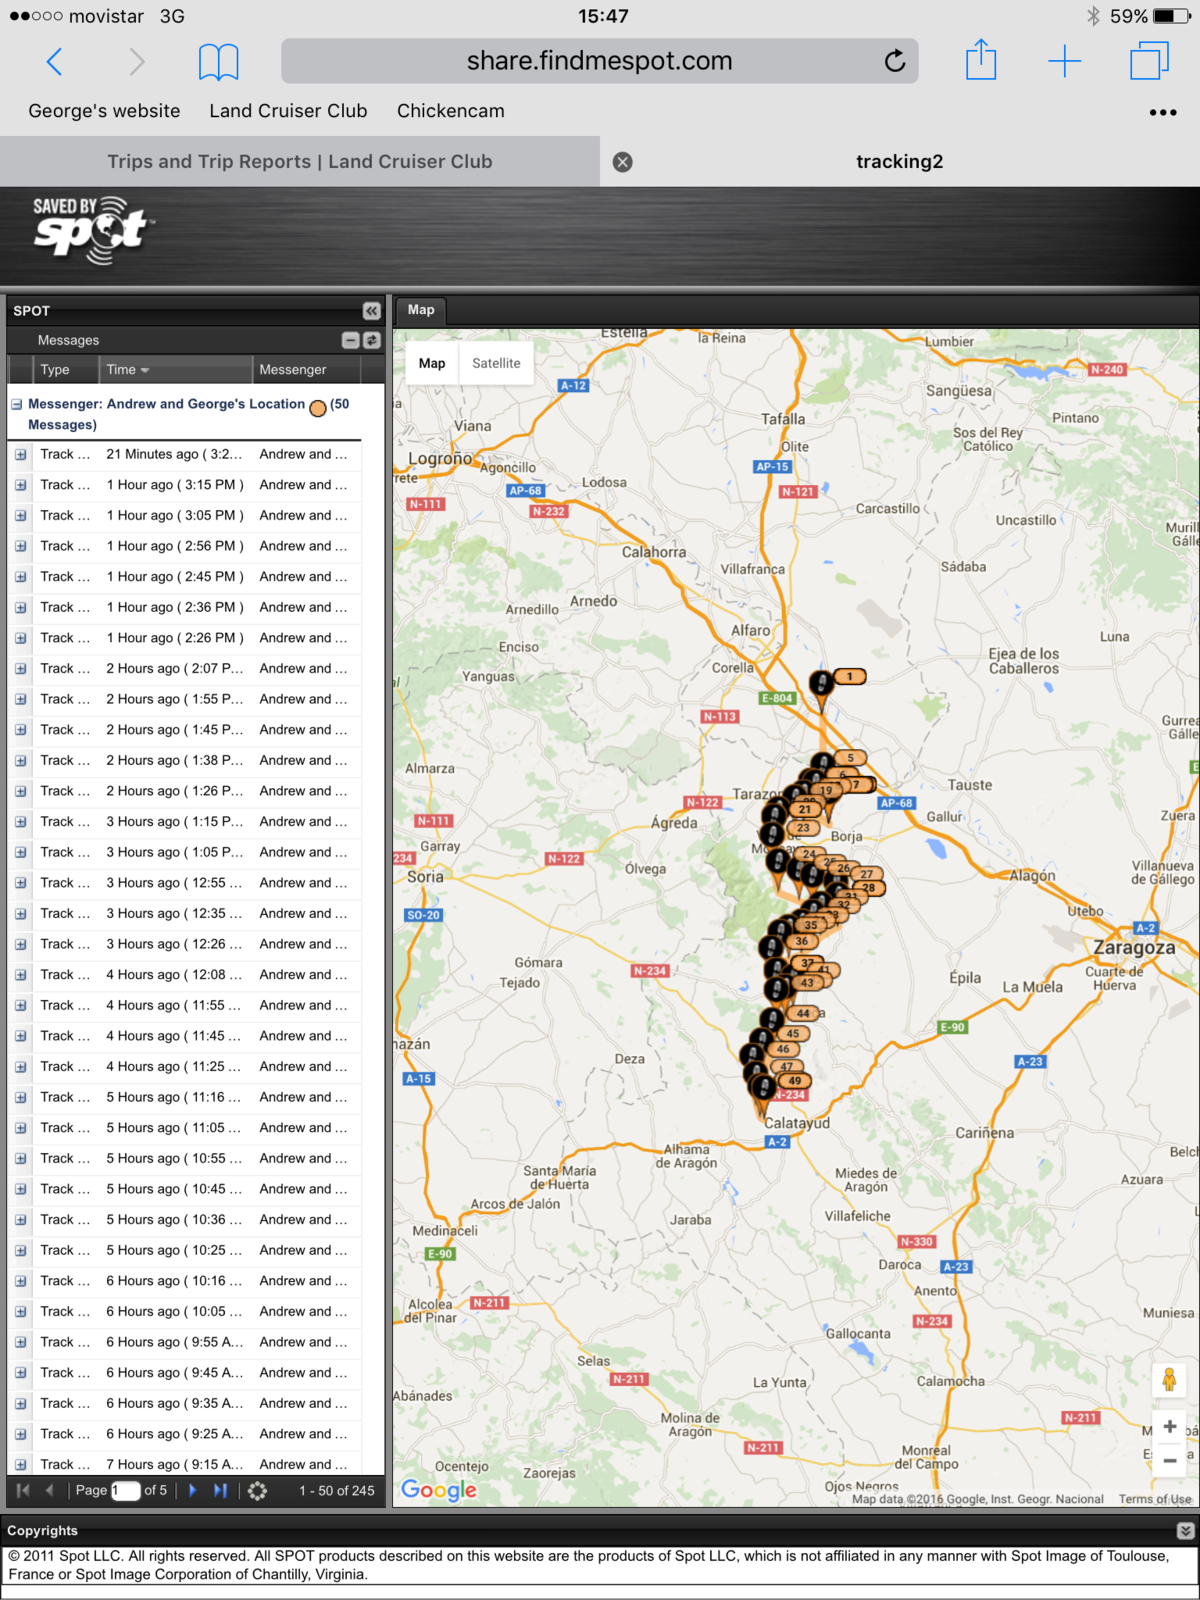Expand the 21 Minutes ago track row

[20, 454]
